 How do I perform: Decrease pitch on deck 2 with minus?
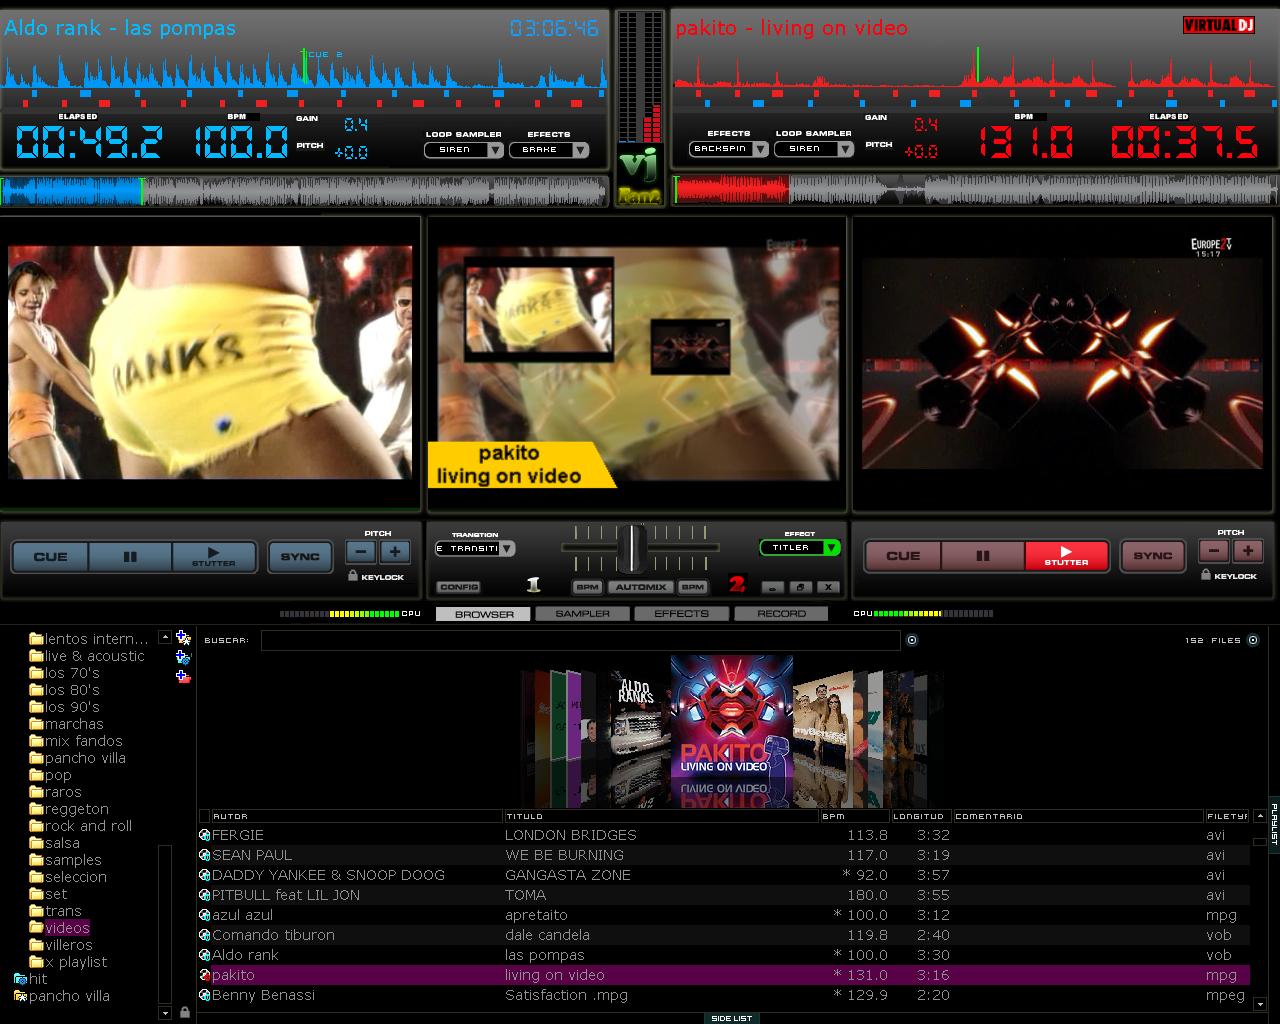tap(1214, 551)
